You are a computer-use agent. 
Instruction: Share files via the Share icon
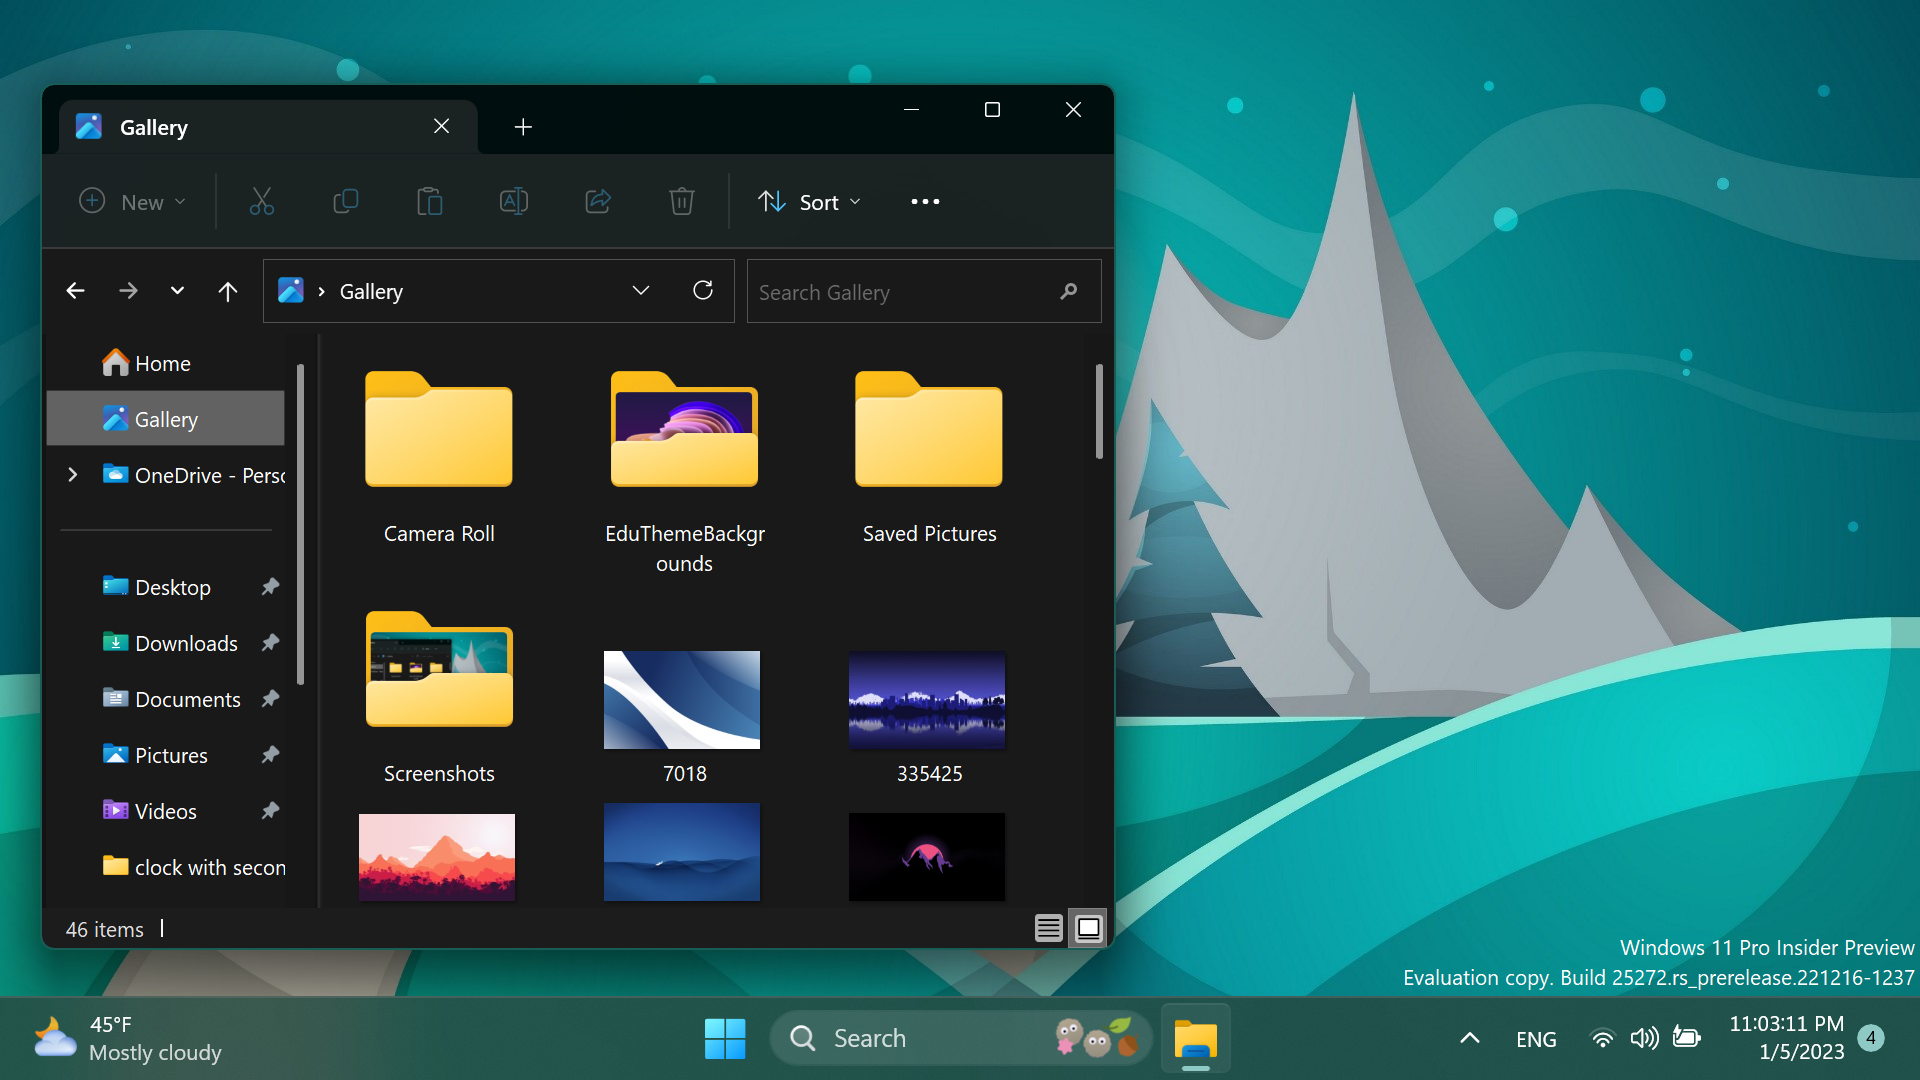[x=597, y=201]
